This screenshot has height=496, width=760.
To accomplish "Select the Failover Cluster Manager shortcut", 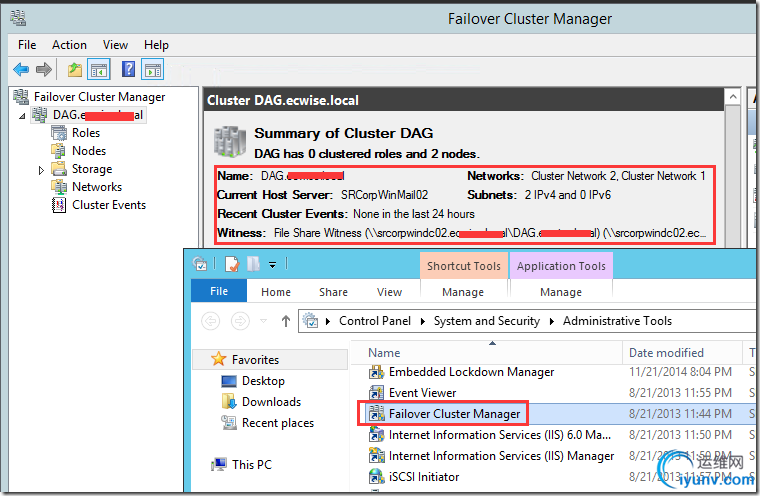I will pyautogui.click(x=455, y=414).
